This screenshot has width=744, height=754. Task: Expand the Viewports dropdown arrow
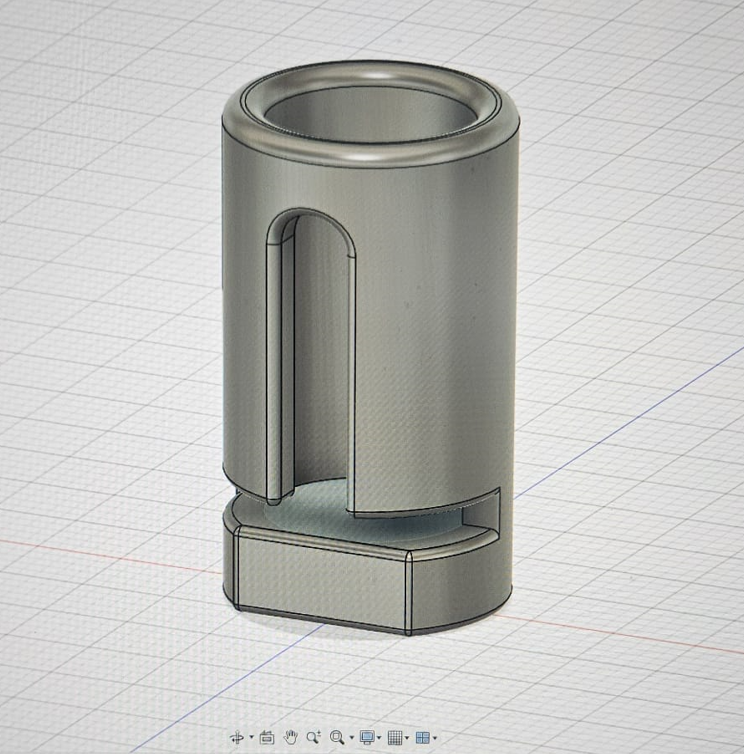coord(435,737)
